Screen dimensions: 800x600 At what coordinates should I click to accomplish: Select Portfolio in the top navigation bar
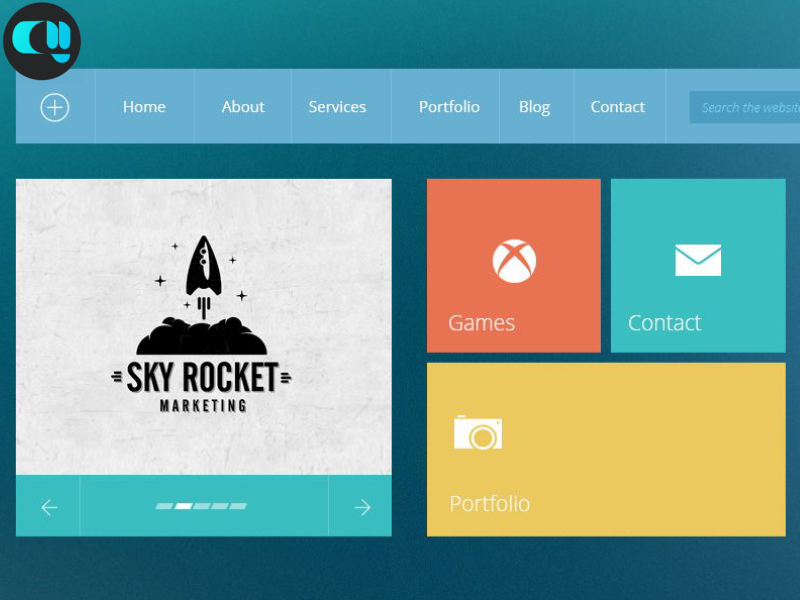click(x=449, y=107)
